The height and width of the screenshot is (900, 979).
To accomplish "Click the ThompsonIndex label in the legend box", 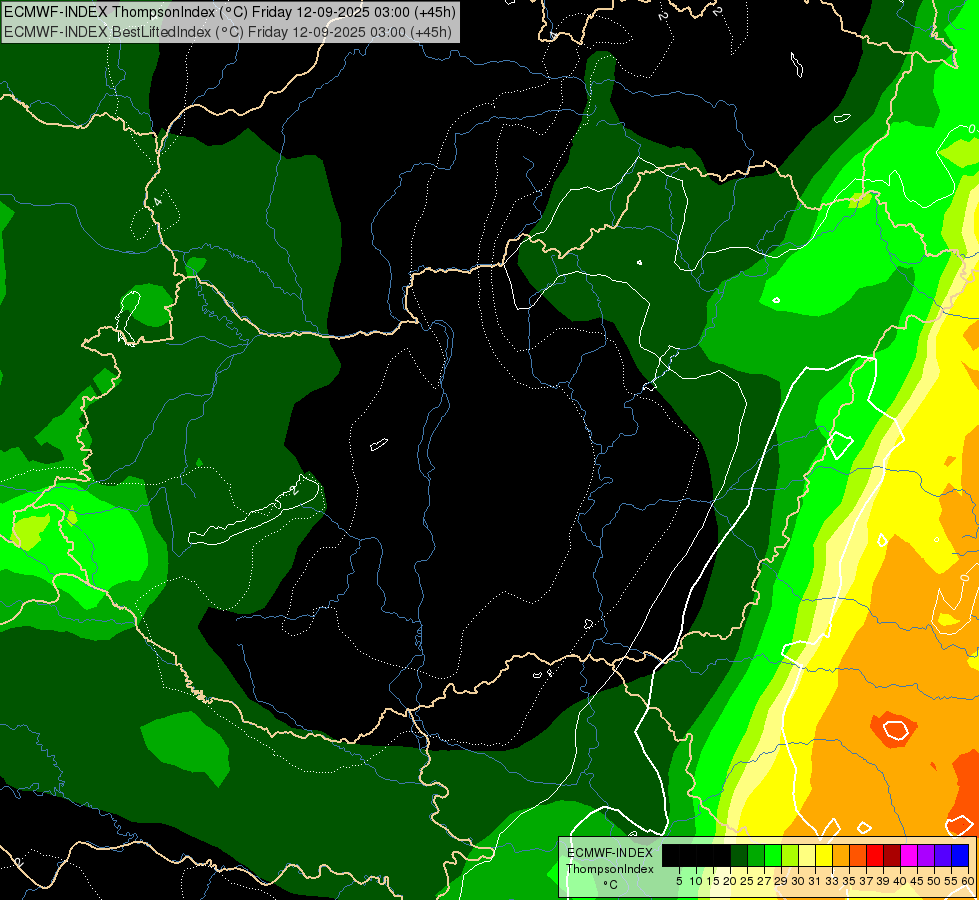I will tap(610, 869).
